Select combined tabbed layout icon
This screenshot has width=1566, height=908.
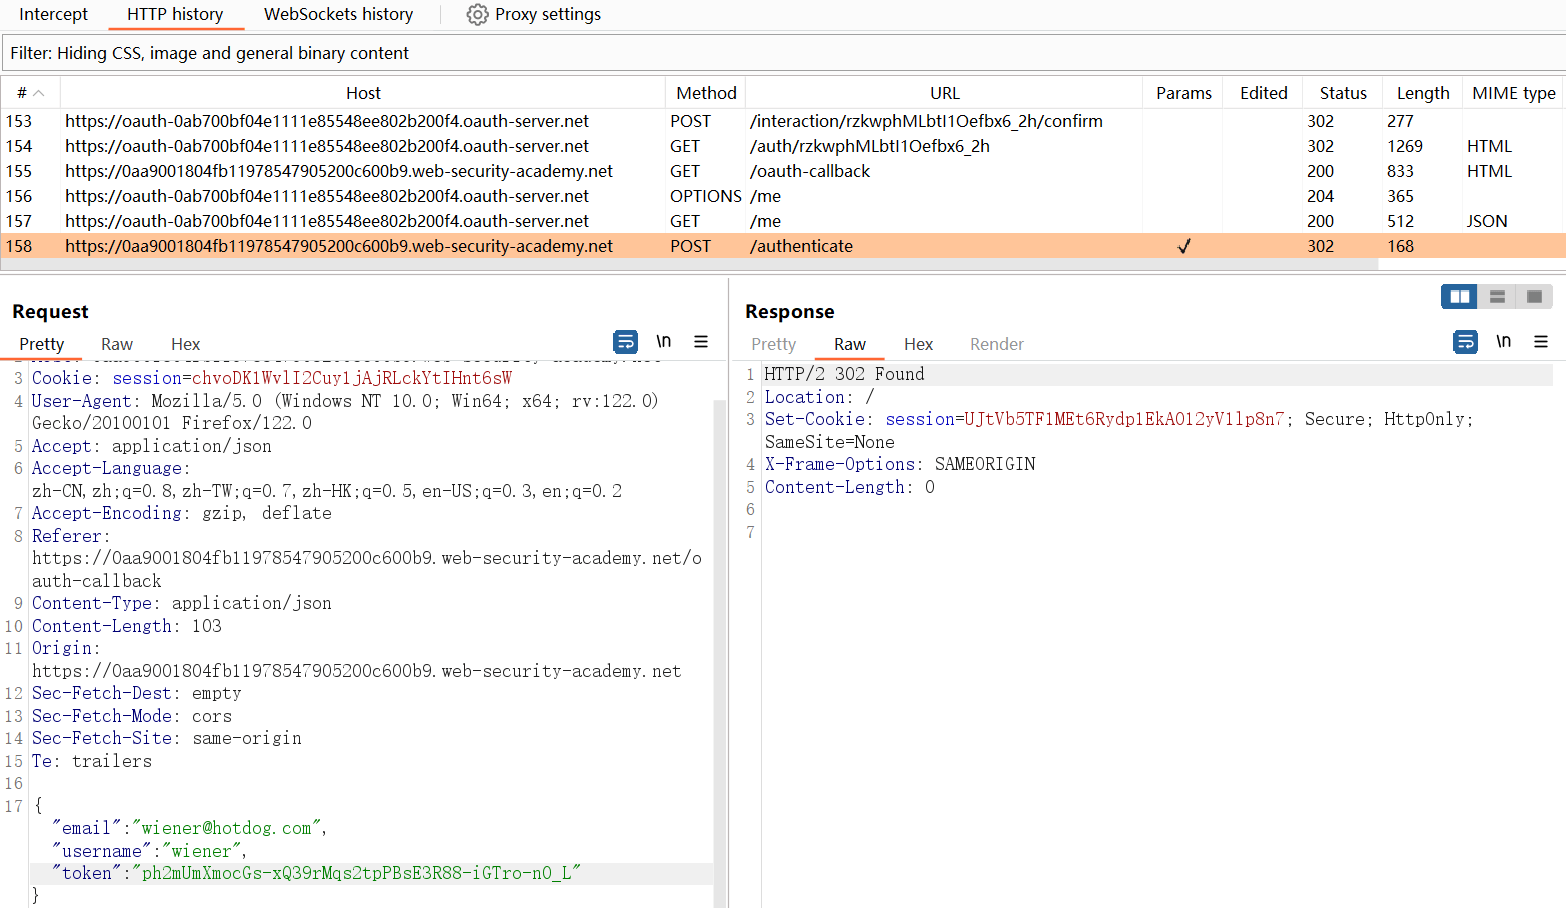click(x=1534, y=296)
